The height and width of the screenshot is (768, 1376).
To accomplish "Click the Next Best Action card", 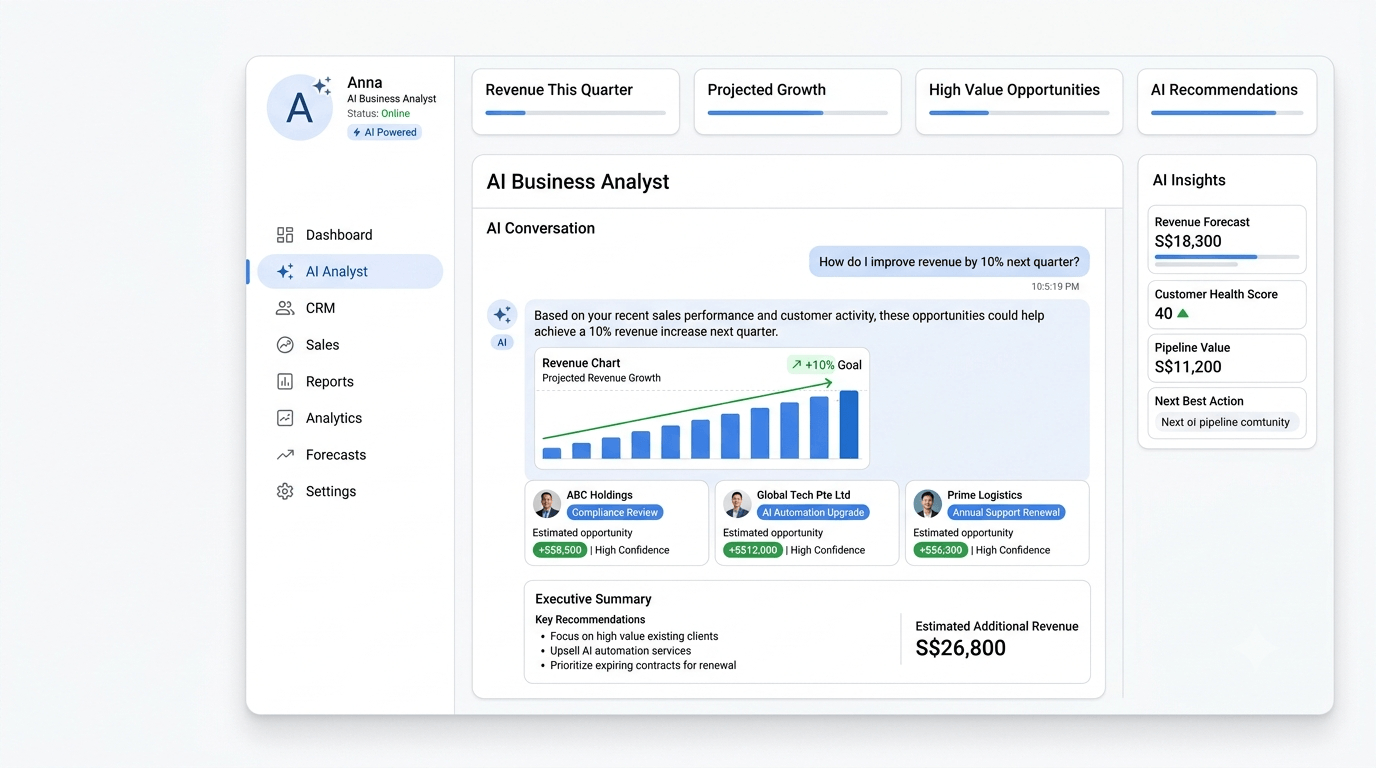I will point(1227,412).
